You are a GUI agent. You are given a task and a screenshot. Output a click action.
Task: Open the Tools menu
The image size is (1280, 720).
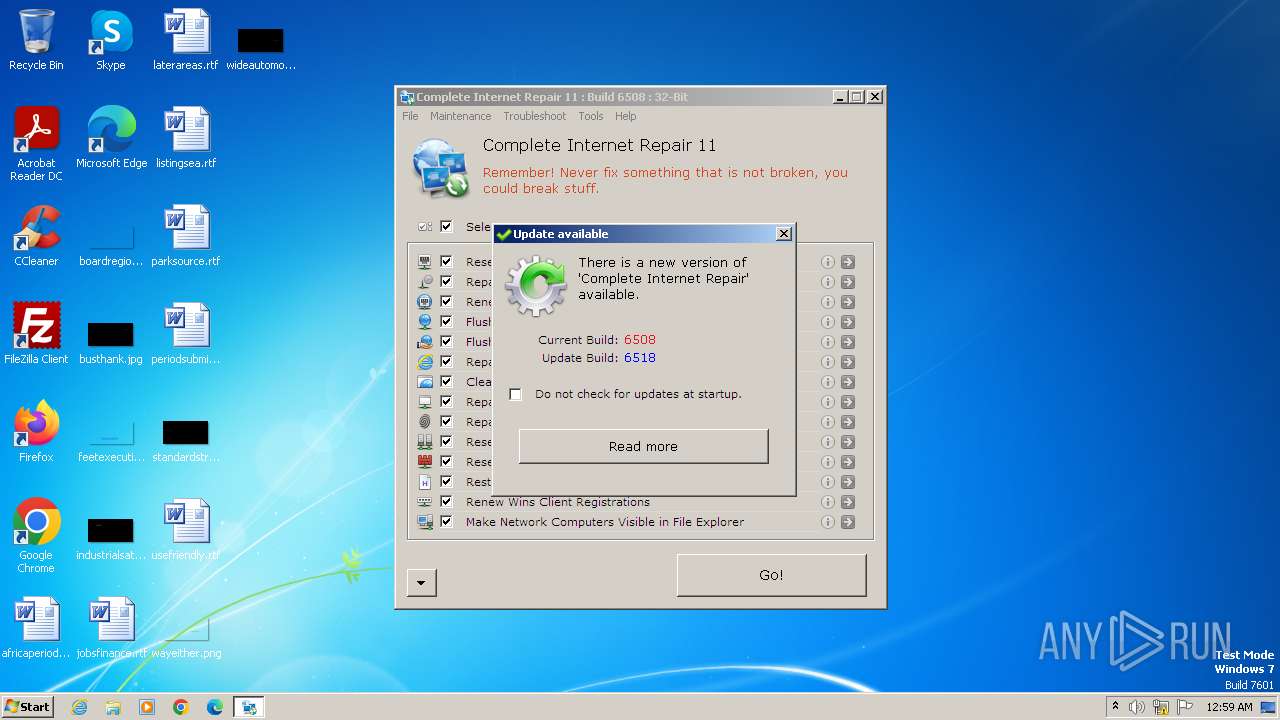[x=591, y=116]
